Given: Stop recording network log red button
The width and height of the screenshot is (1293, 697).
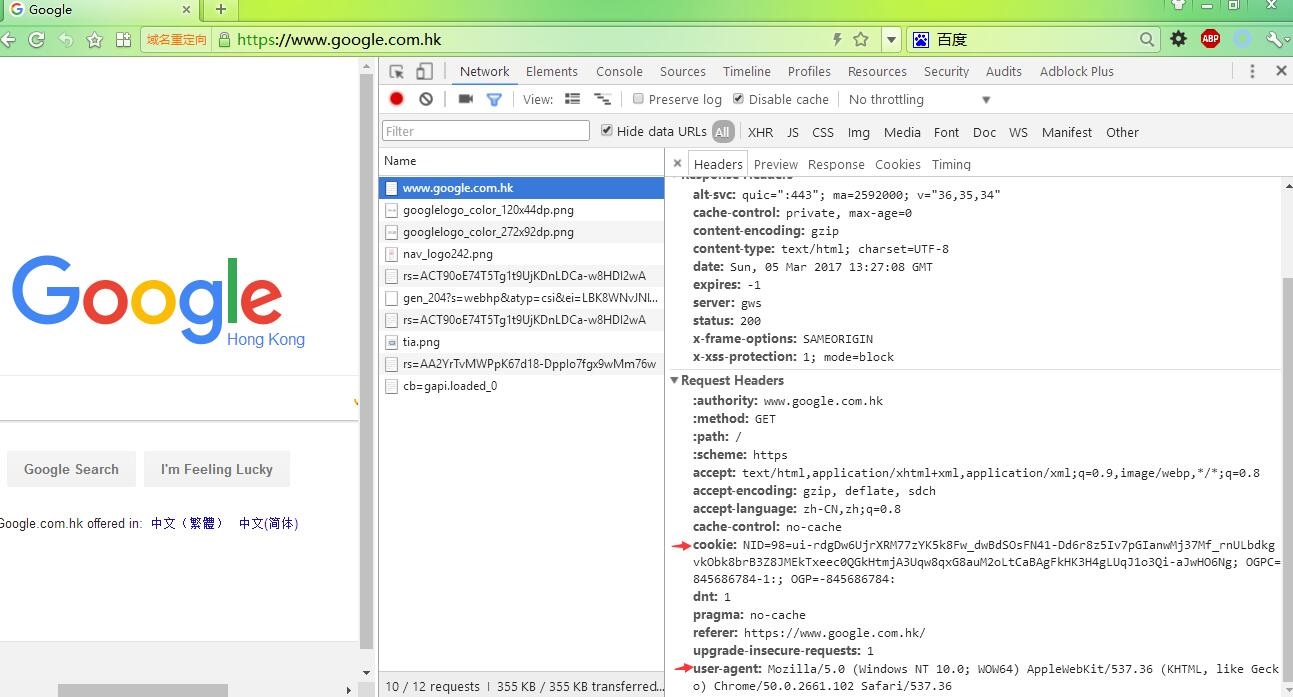Looking at the screenshot, I should pyautogui.click(x=397, y=99).
